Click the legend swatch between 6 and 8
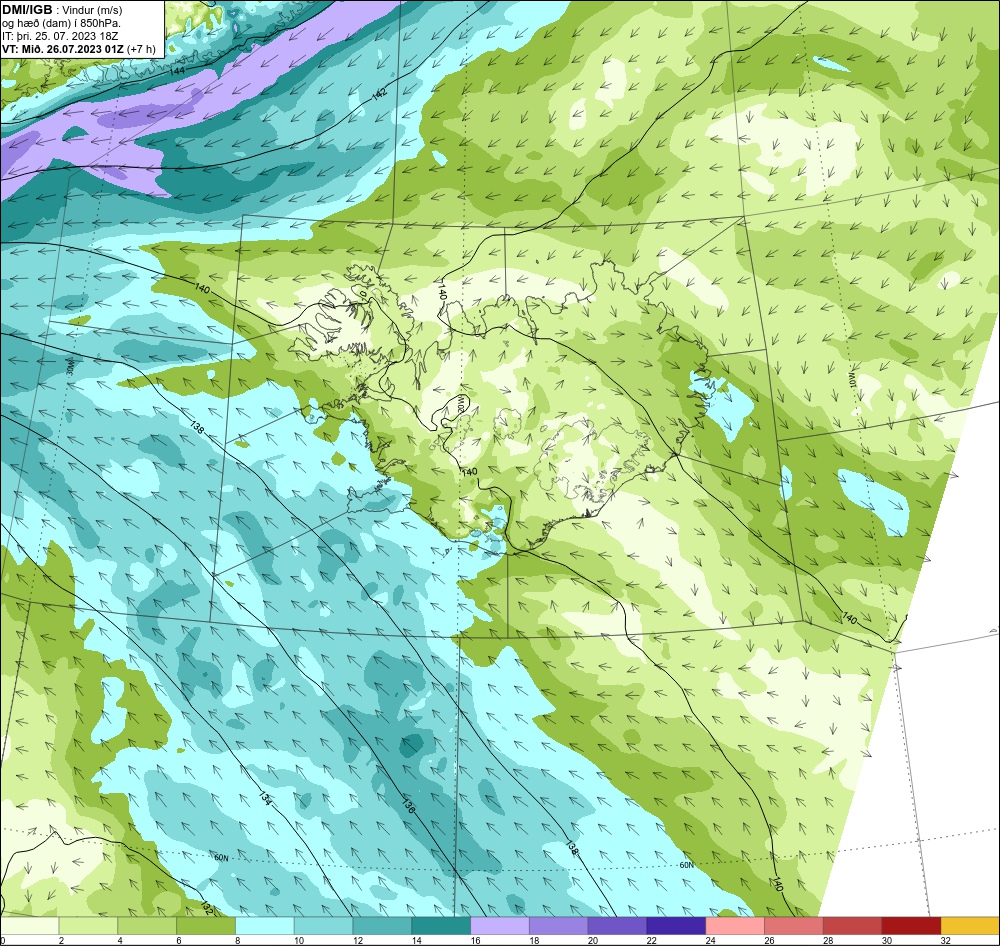The width and height of the screenshot is (1000, 946). [x=206, y=926]
